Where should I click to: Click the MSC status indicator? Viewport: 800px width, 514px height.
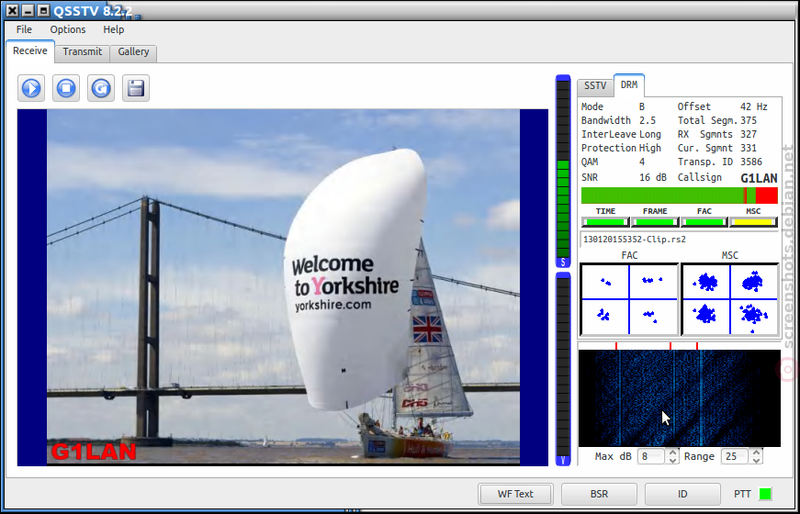click(753, 222)
